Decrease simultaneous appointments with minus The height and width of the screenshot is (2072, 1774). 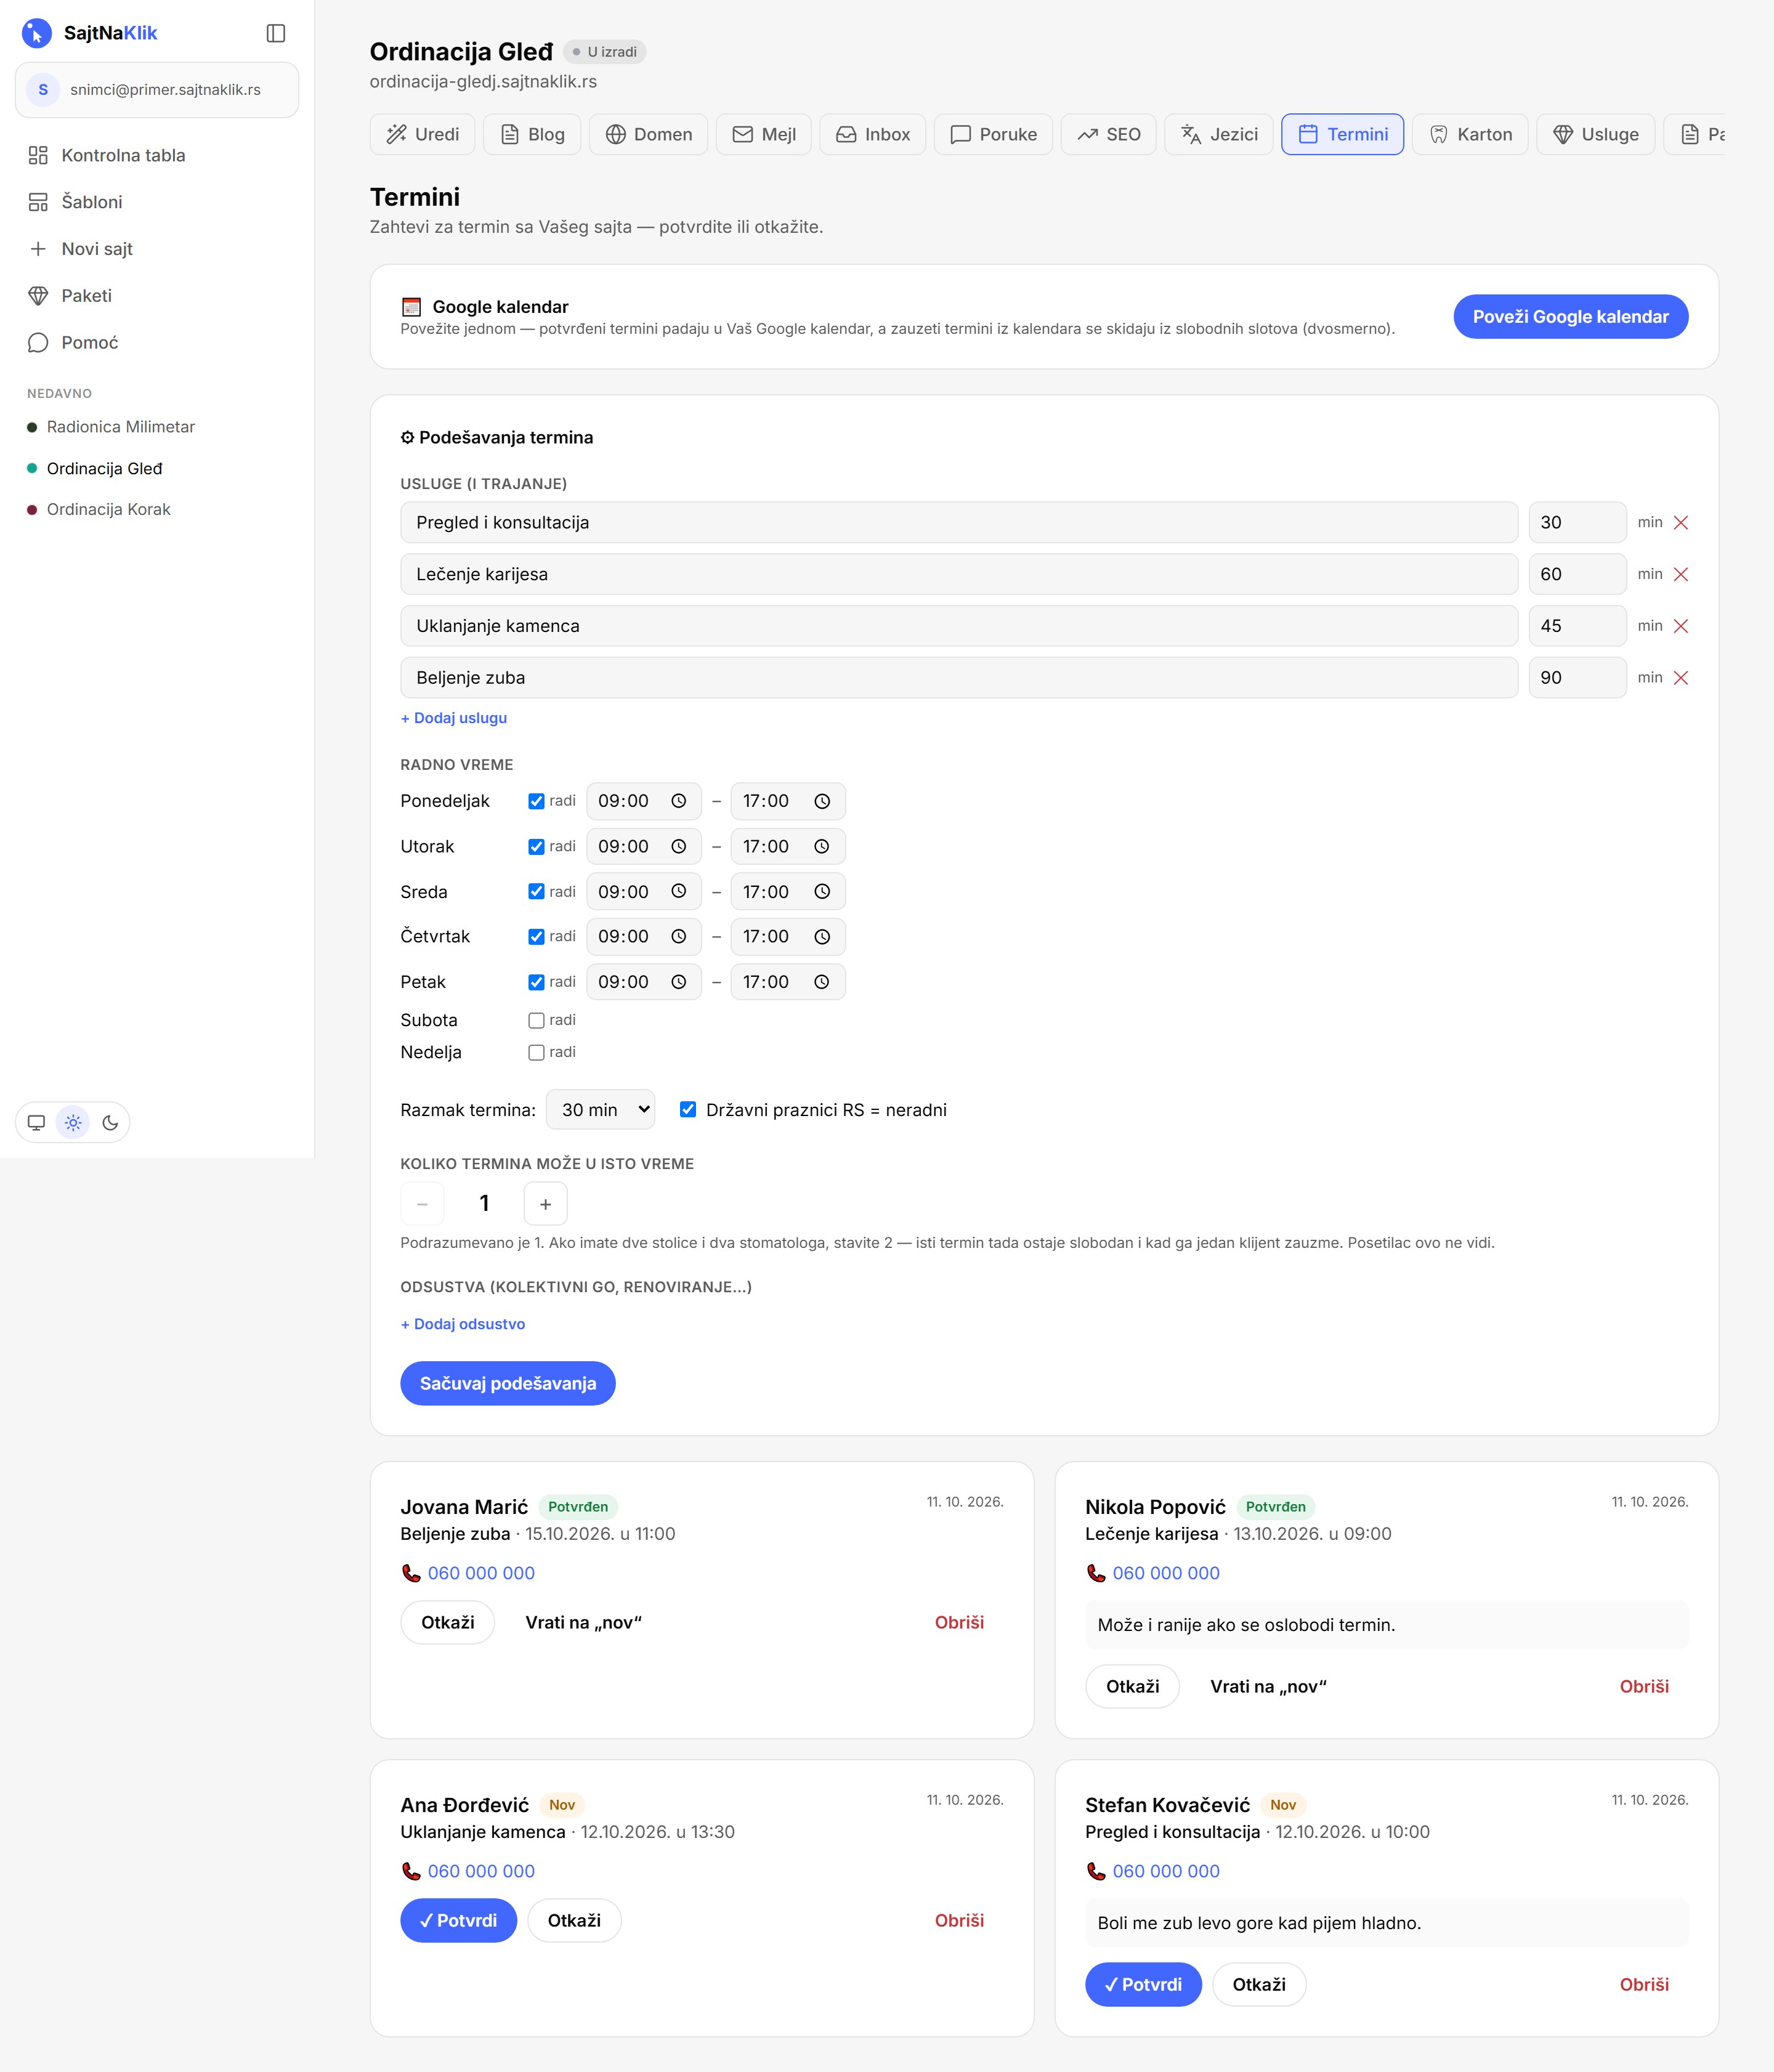point(422,1204)
